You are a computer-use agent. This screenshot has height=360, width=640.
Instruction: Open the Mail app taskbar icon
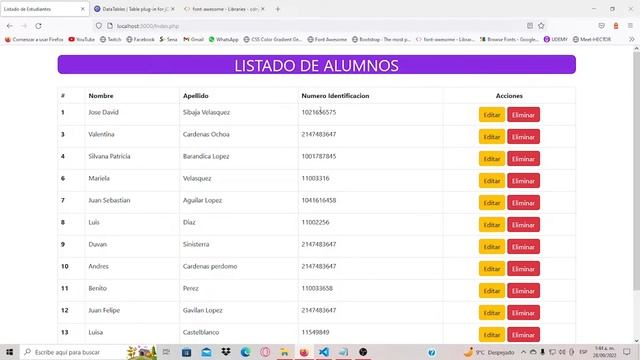206,352
